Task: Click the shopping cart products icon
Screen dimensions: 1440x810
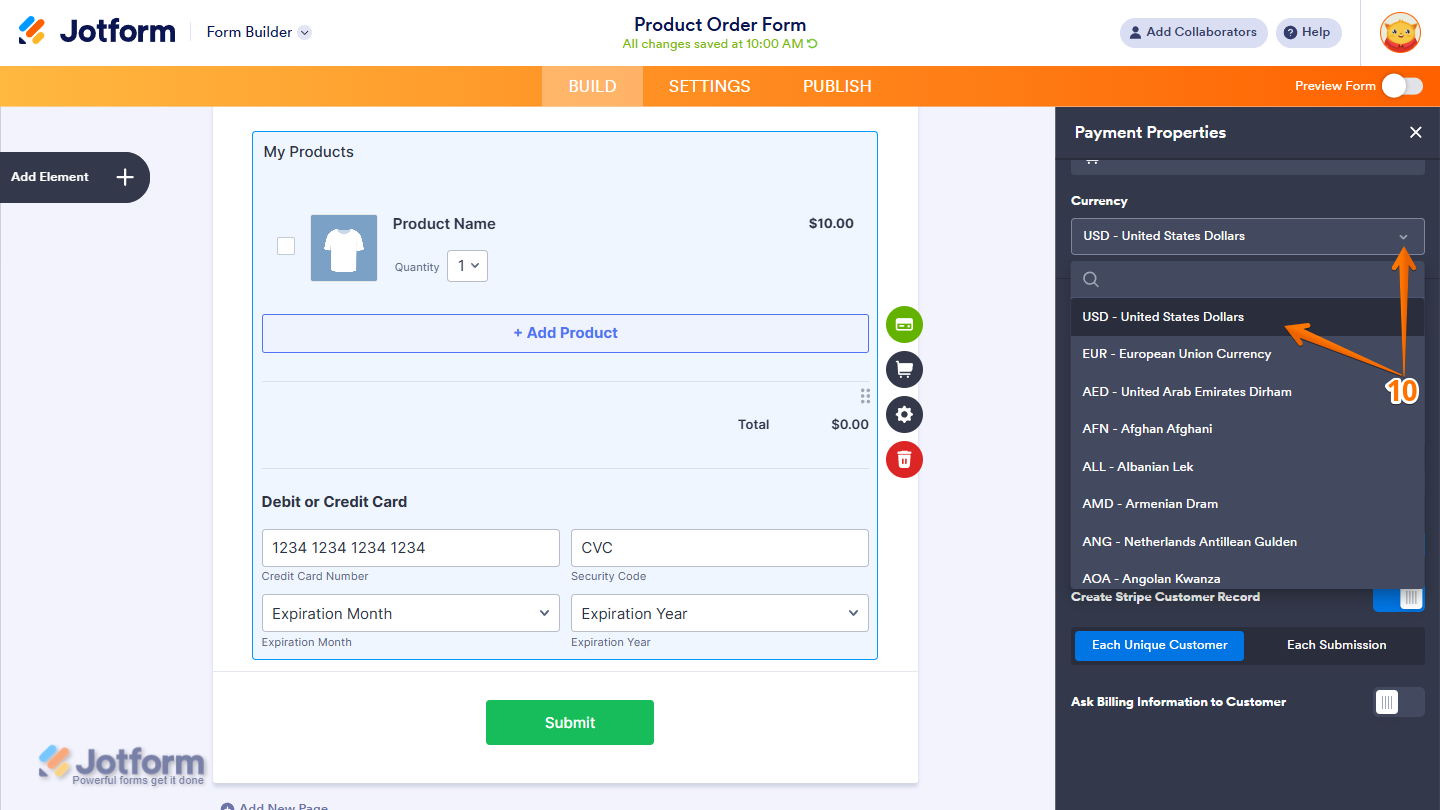Action: click(x=904, y=370)
